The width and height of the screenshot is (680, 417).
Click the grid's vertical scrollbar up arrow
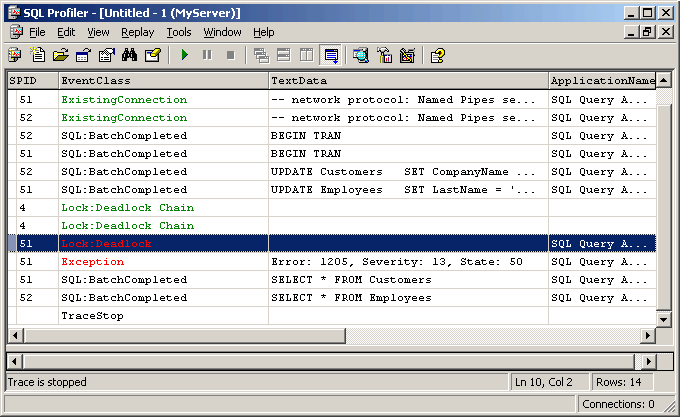pos(664,81)
